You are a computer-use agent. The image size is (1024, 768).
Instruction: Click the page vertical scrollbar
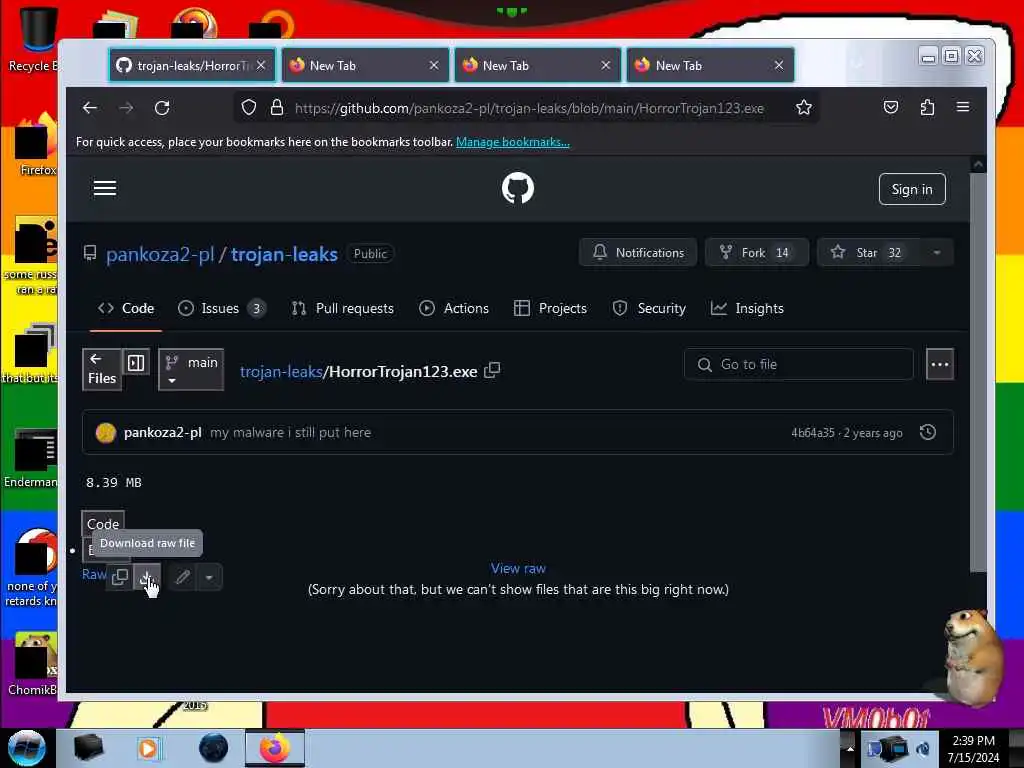pyautogui.click(x=978, y=371)
